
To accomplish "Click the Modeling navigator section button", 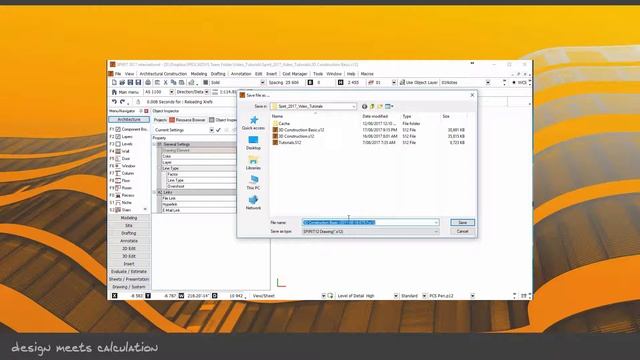I will (x=129, y=218).
